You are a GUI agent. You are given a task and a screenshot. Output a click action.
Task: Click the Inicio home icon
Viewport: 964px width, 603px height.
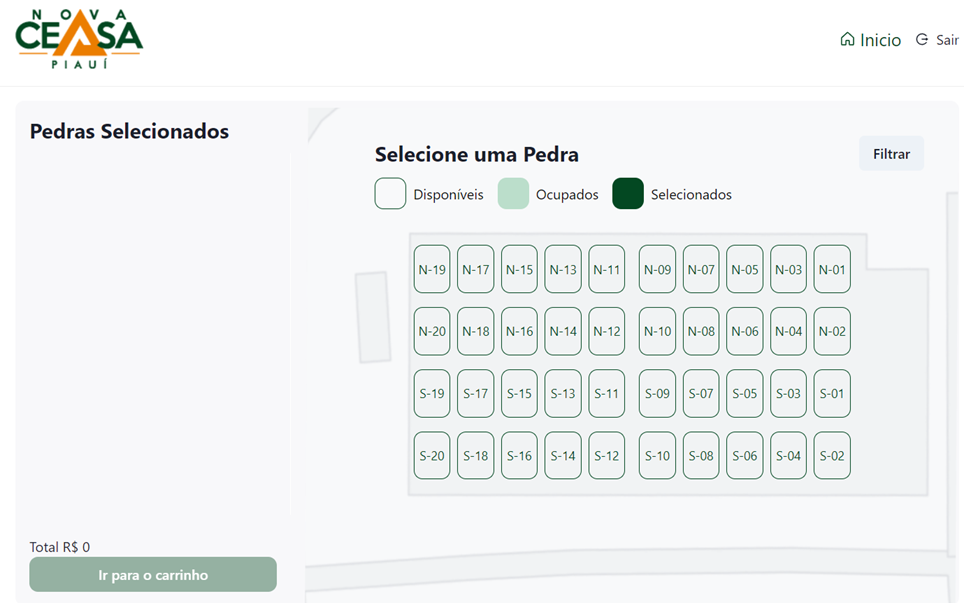[x=848, y=40]
